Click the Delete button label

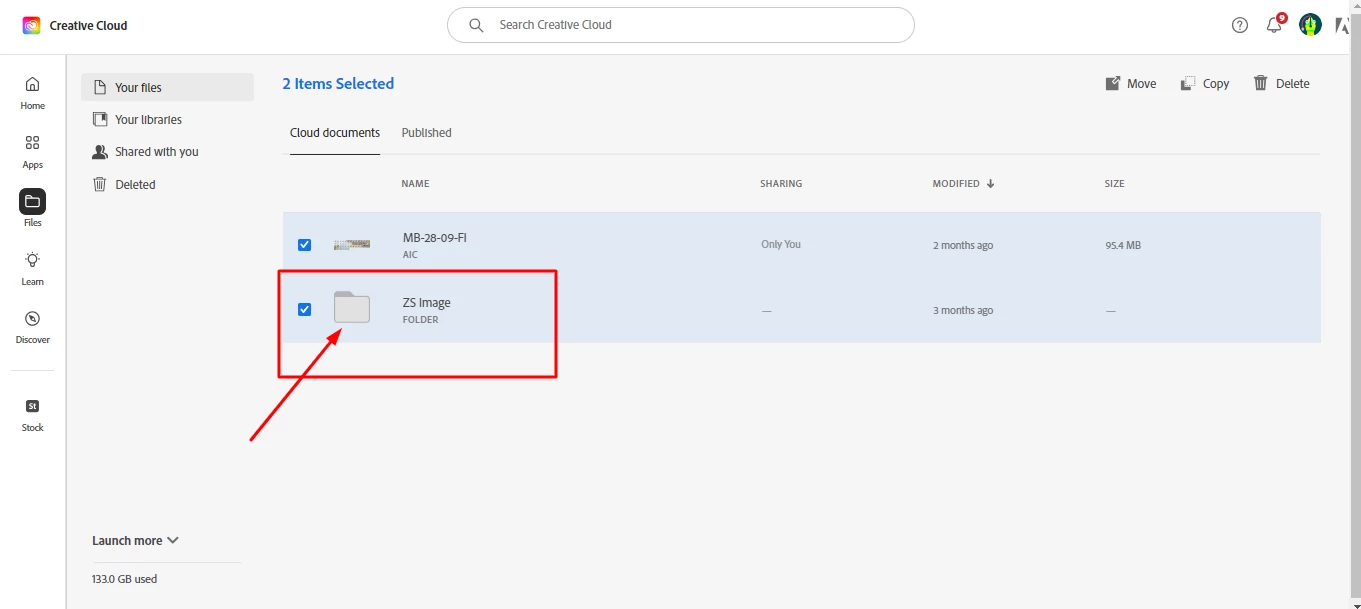1293,84
